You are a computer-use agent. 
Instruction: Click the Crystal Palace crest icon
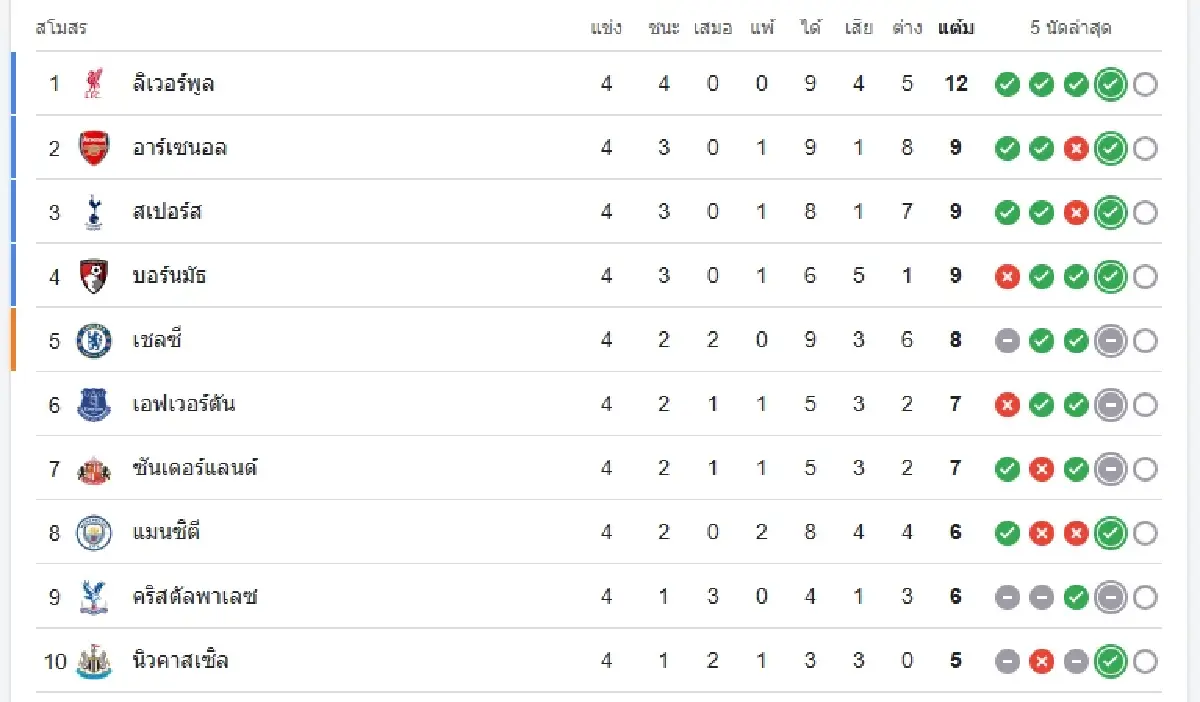click(x=94, y=597)
